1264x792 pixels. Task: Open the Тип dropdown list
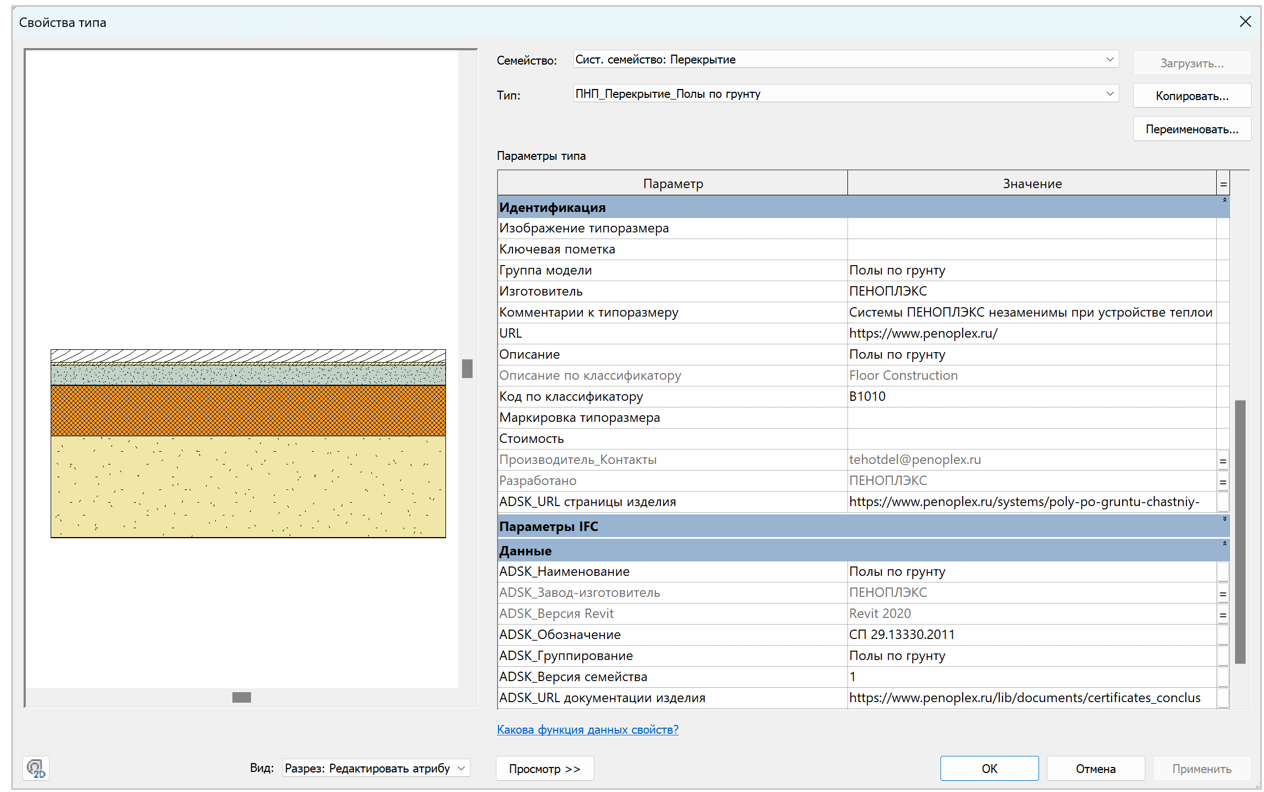pyautogui.click(x=845, y=94)
